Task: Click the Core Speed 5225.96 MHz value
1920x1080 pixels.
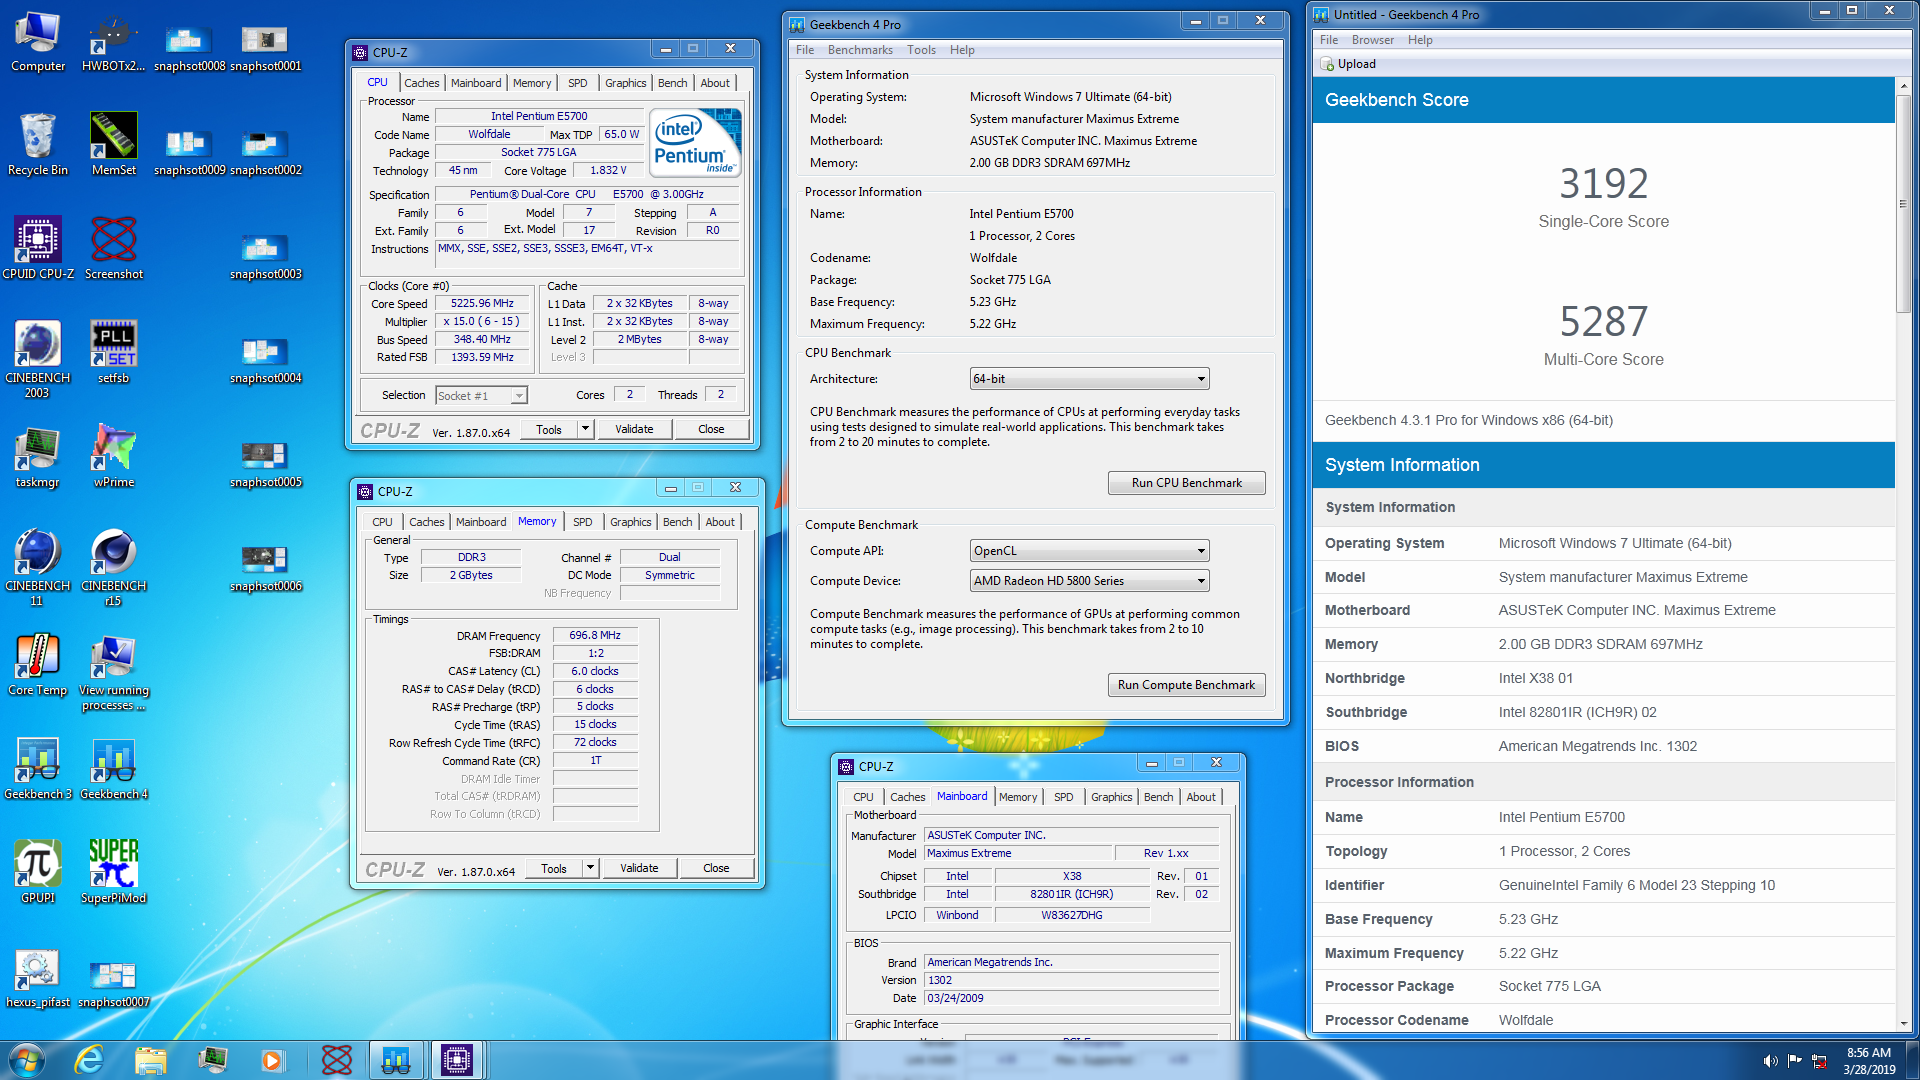Action: coord(482,303)
